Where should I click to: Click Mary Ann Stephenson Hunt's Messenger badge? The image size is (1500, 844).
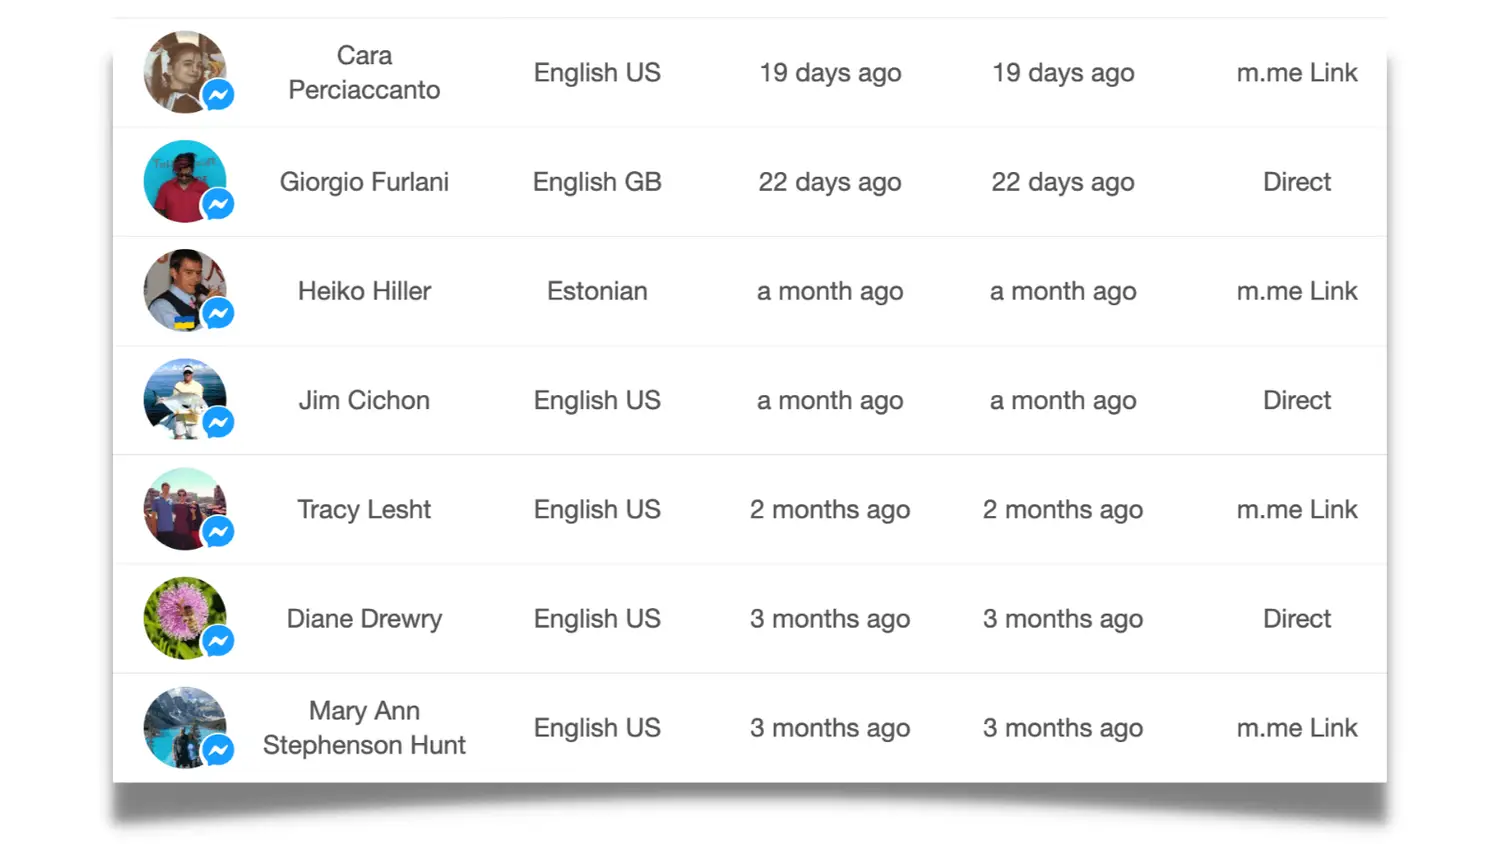(218, 749)
